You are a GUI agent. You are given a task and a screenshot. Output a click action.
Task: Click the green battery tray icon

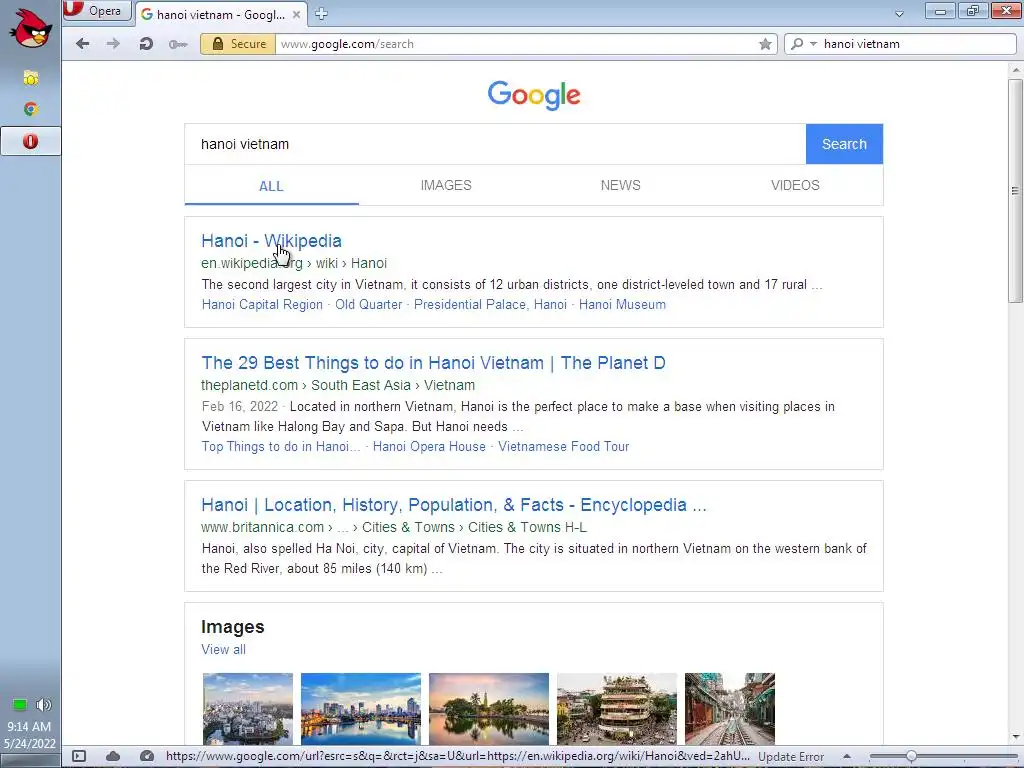(x=20, y=704)
